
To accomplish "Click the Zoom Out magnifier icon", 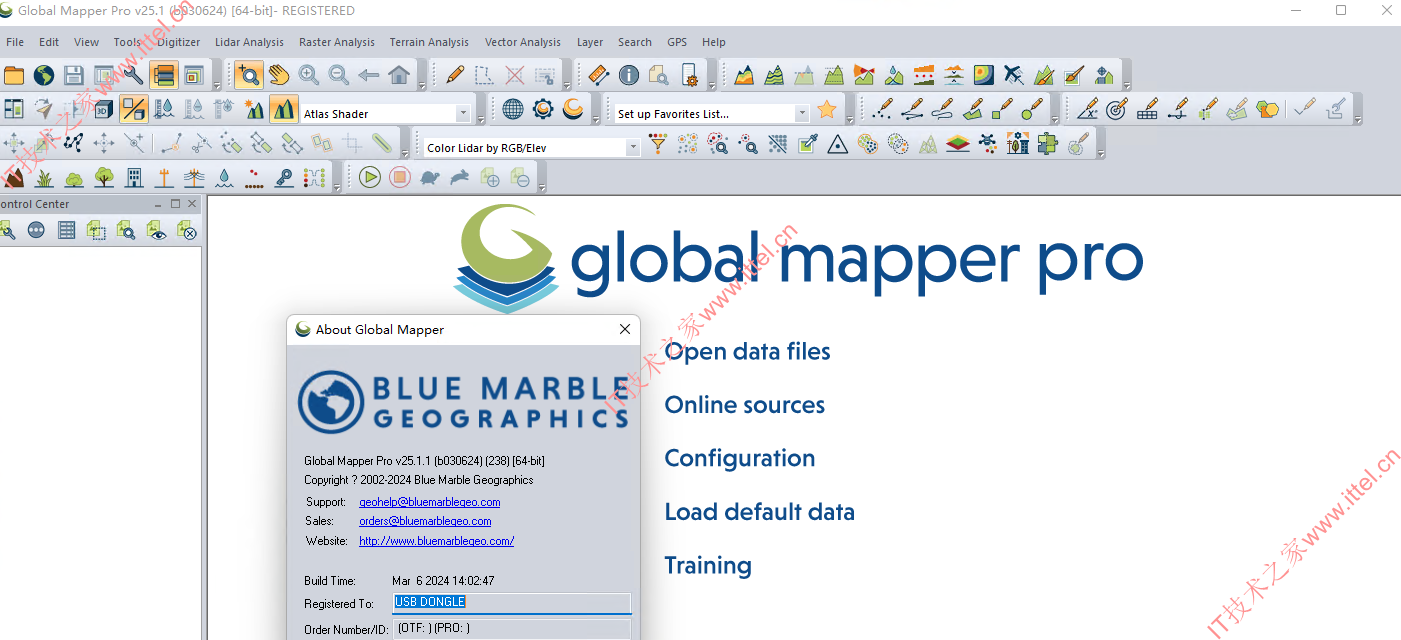I will (x=339, y=75).
